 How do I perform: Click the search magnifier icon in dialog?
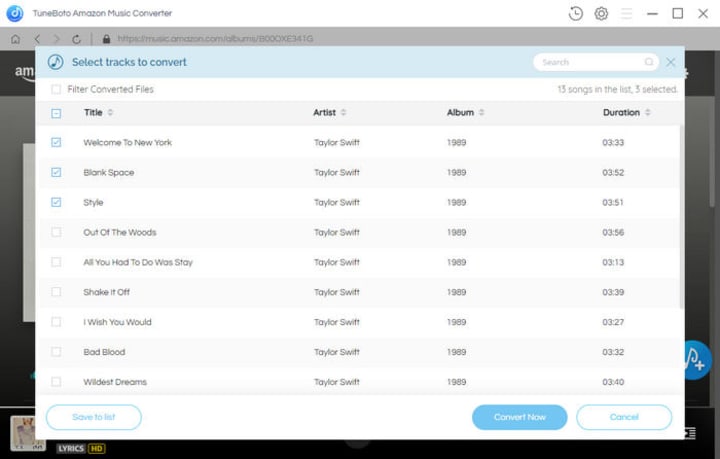point(649,62)
